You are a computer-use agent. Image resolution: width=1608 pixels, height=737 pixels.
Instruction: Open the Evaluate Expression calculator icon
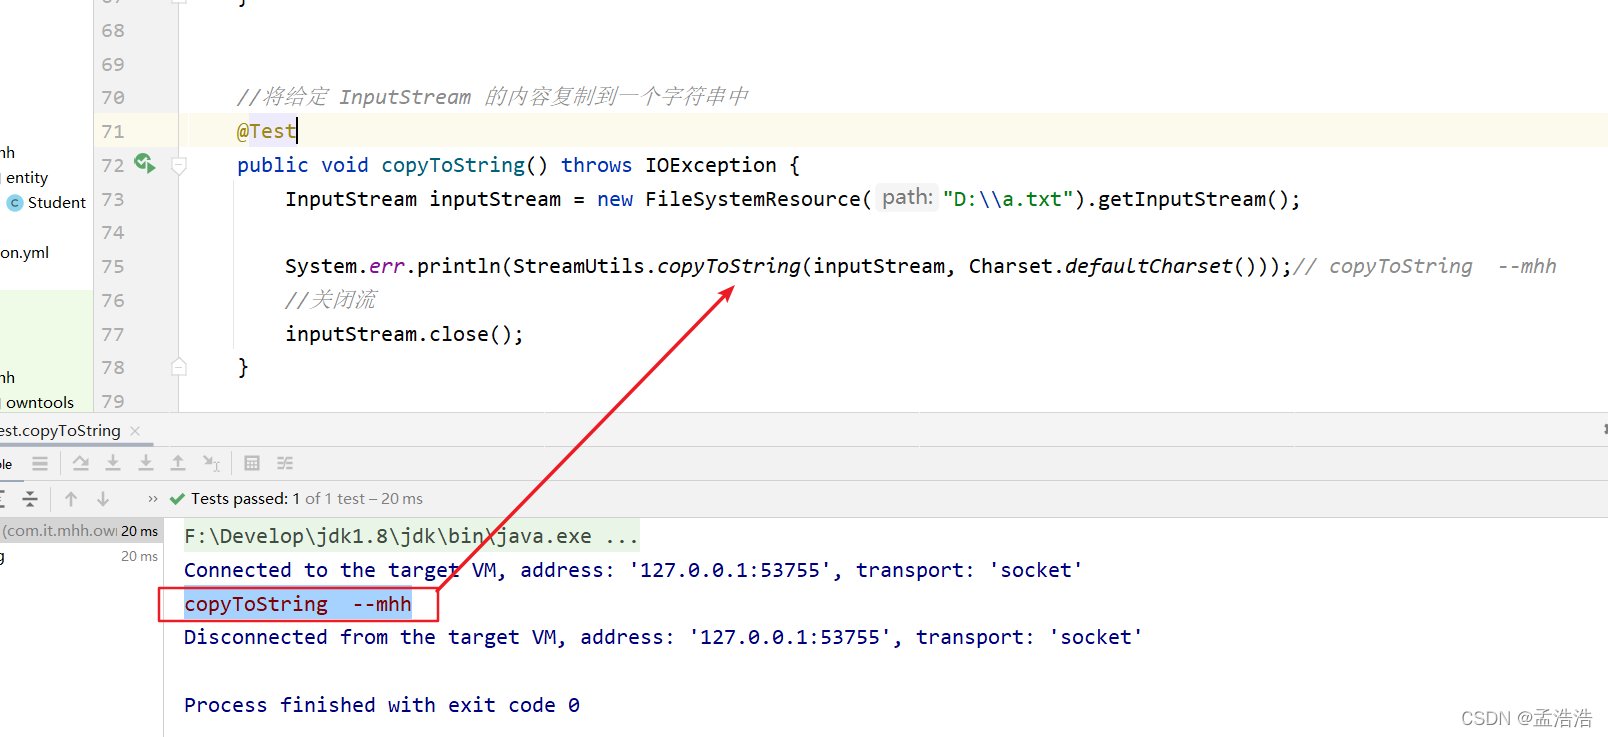(x=252, y=463)
